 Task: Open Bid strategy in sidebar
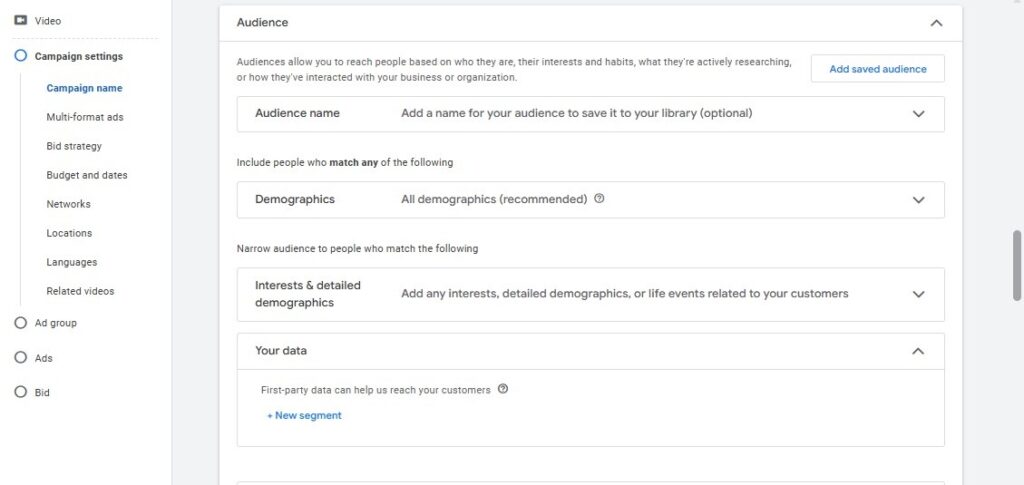pos(74,146)
